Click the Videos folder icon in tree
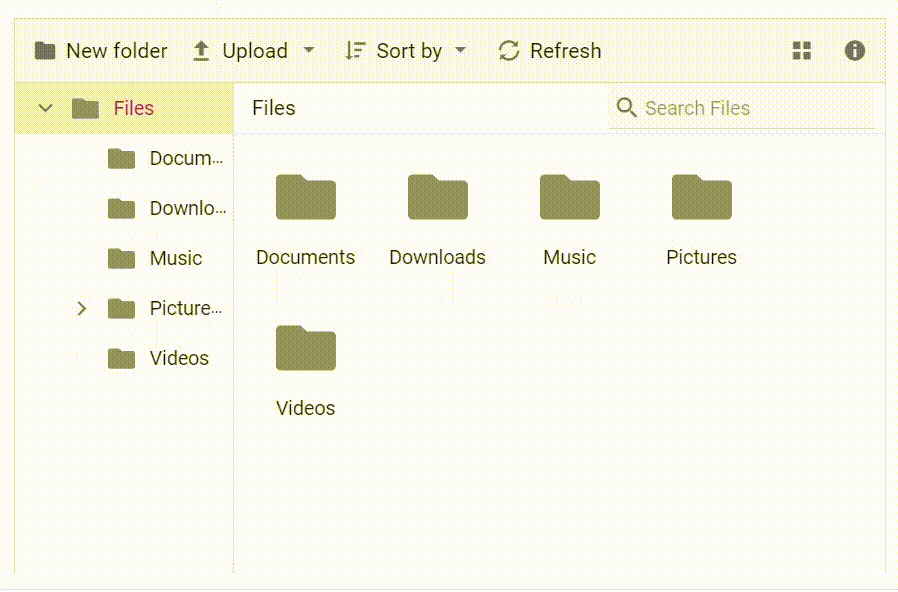Screen dimensions: 898x592 121,359
